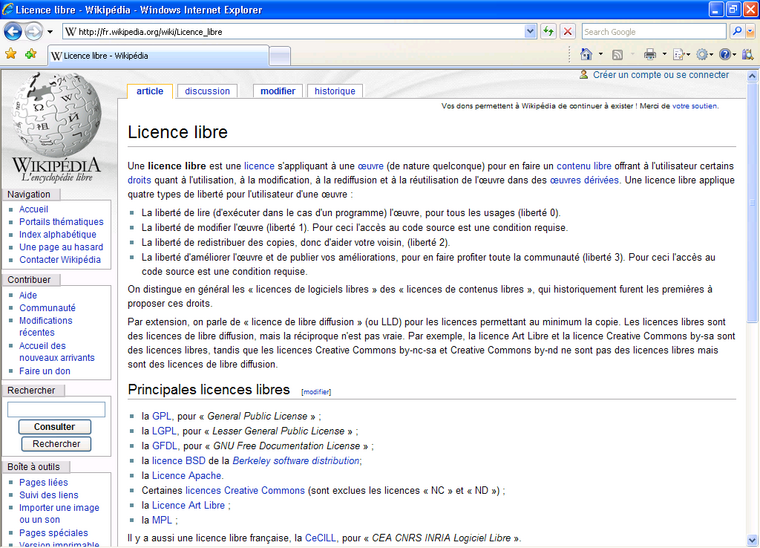Screen dimensions: 760x548
Task: Go to Home page via house icon
Action: pyautogui.click(x=586, y=54)
